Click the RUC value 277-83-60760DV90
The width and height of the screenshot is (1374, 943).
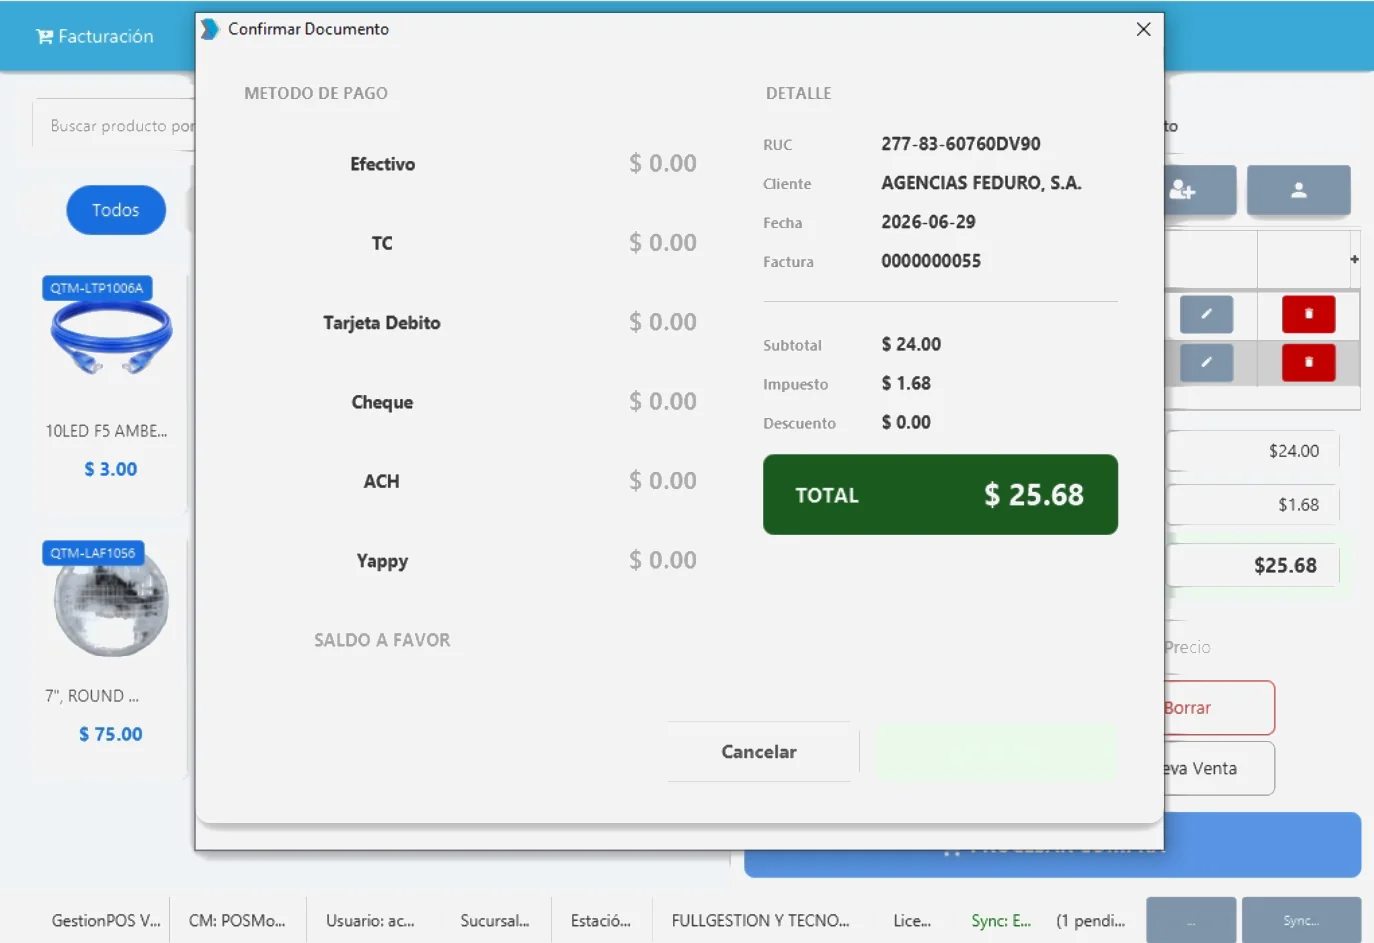coord(961,144)
